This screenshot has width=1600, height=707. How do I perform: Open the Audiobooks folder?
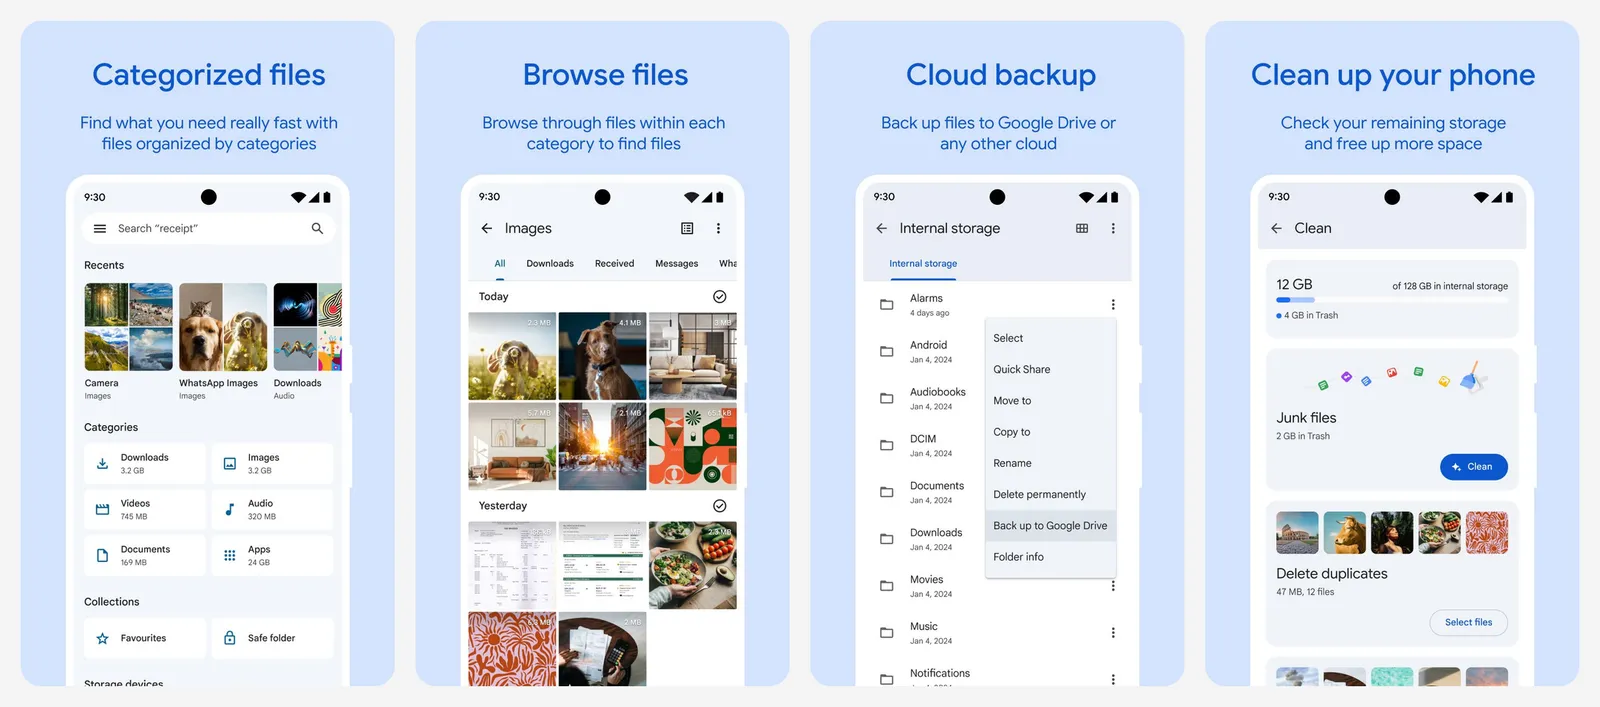coord(924,398)
